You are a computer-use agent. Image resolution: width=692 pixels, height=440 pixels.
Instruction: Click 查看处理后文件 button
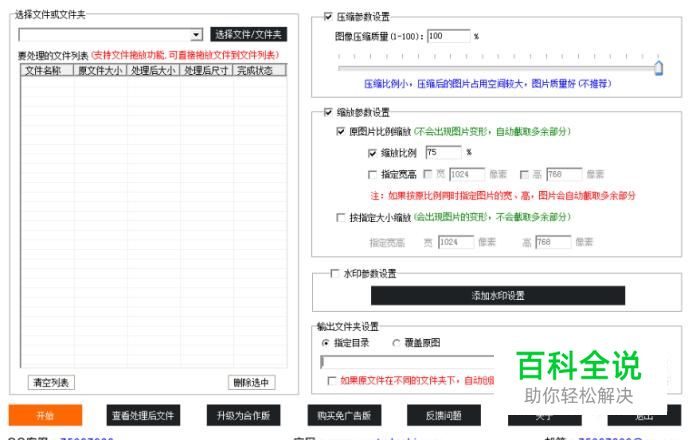143,415
